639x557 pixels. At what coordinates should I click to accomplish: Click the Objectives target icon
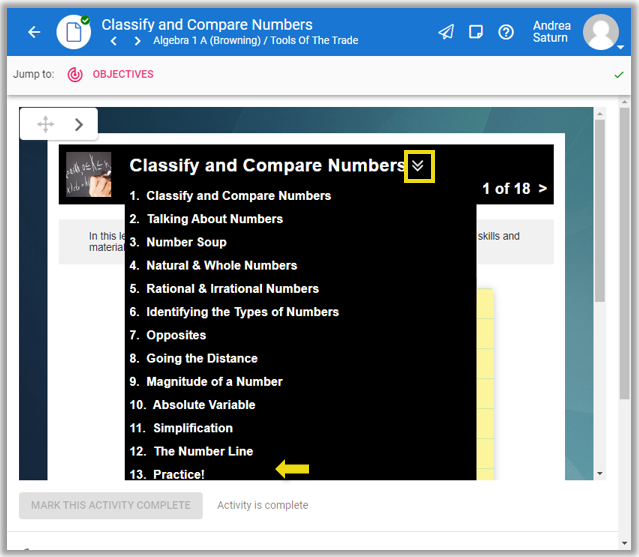(75, 74)
